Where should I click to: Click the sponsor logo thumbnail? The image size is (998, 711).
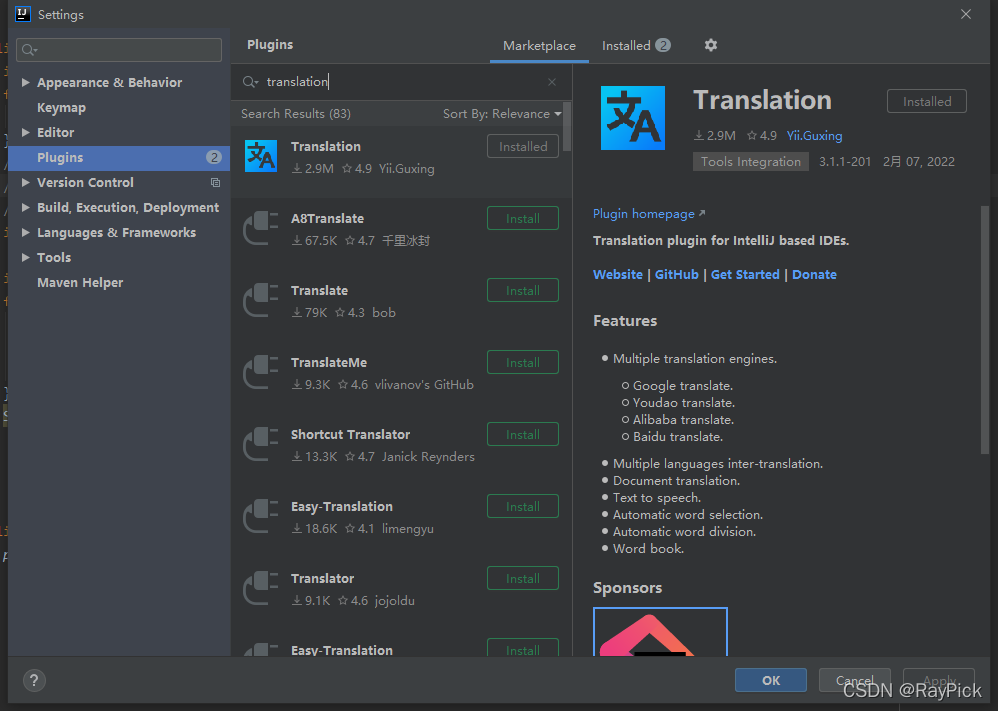(x=660, y=631)
